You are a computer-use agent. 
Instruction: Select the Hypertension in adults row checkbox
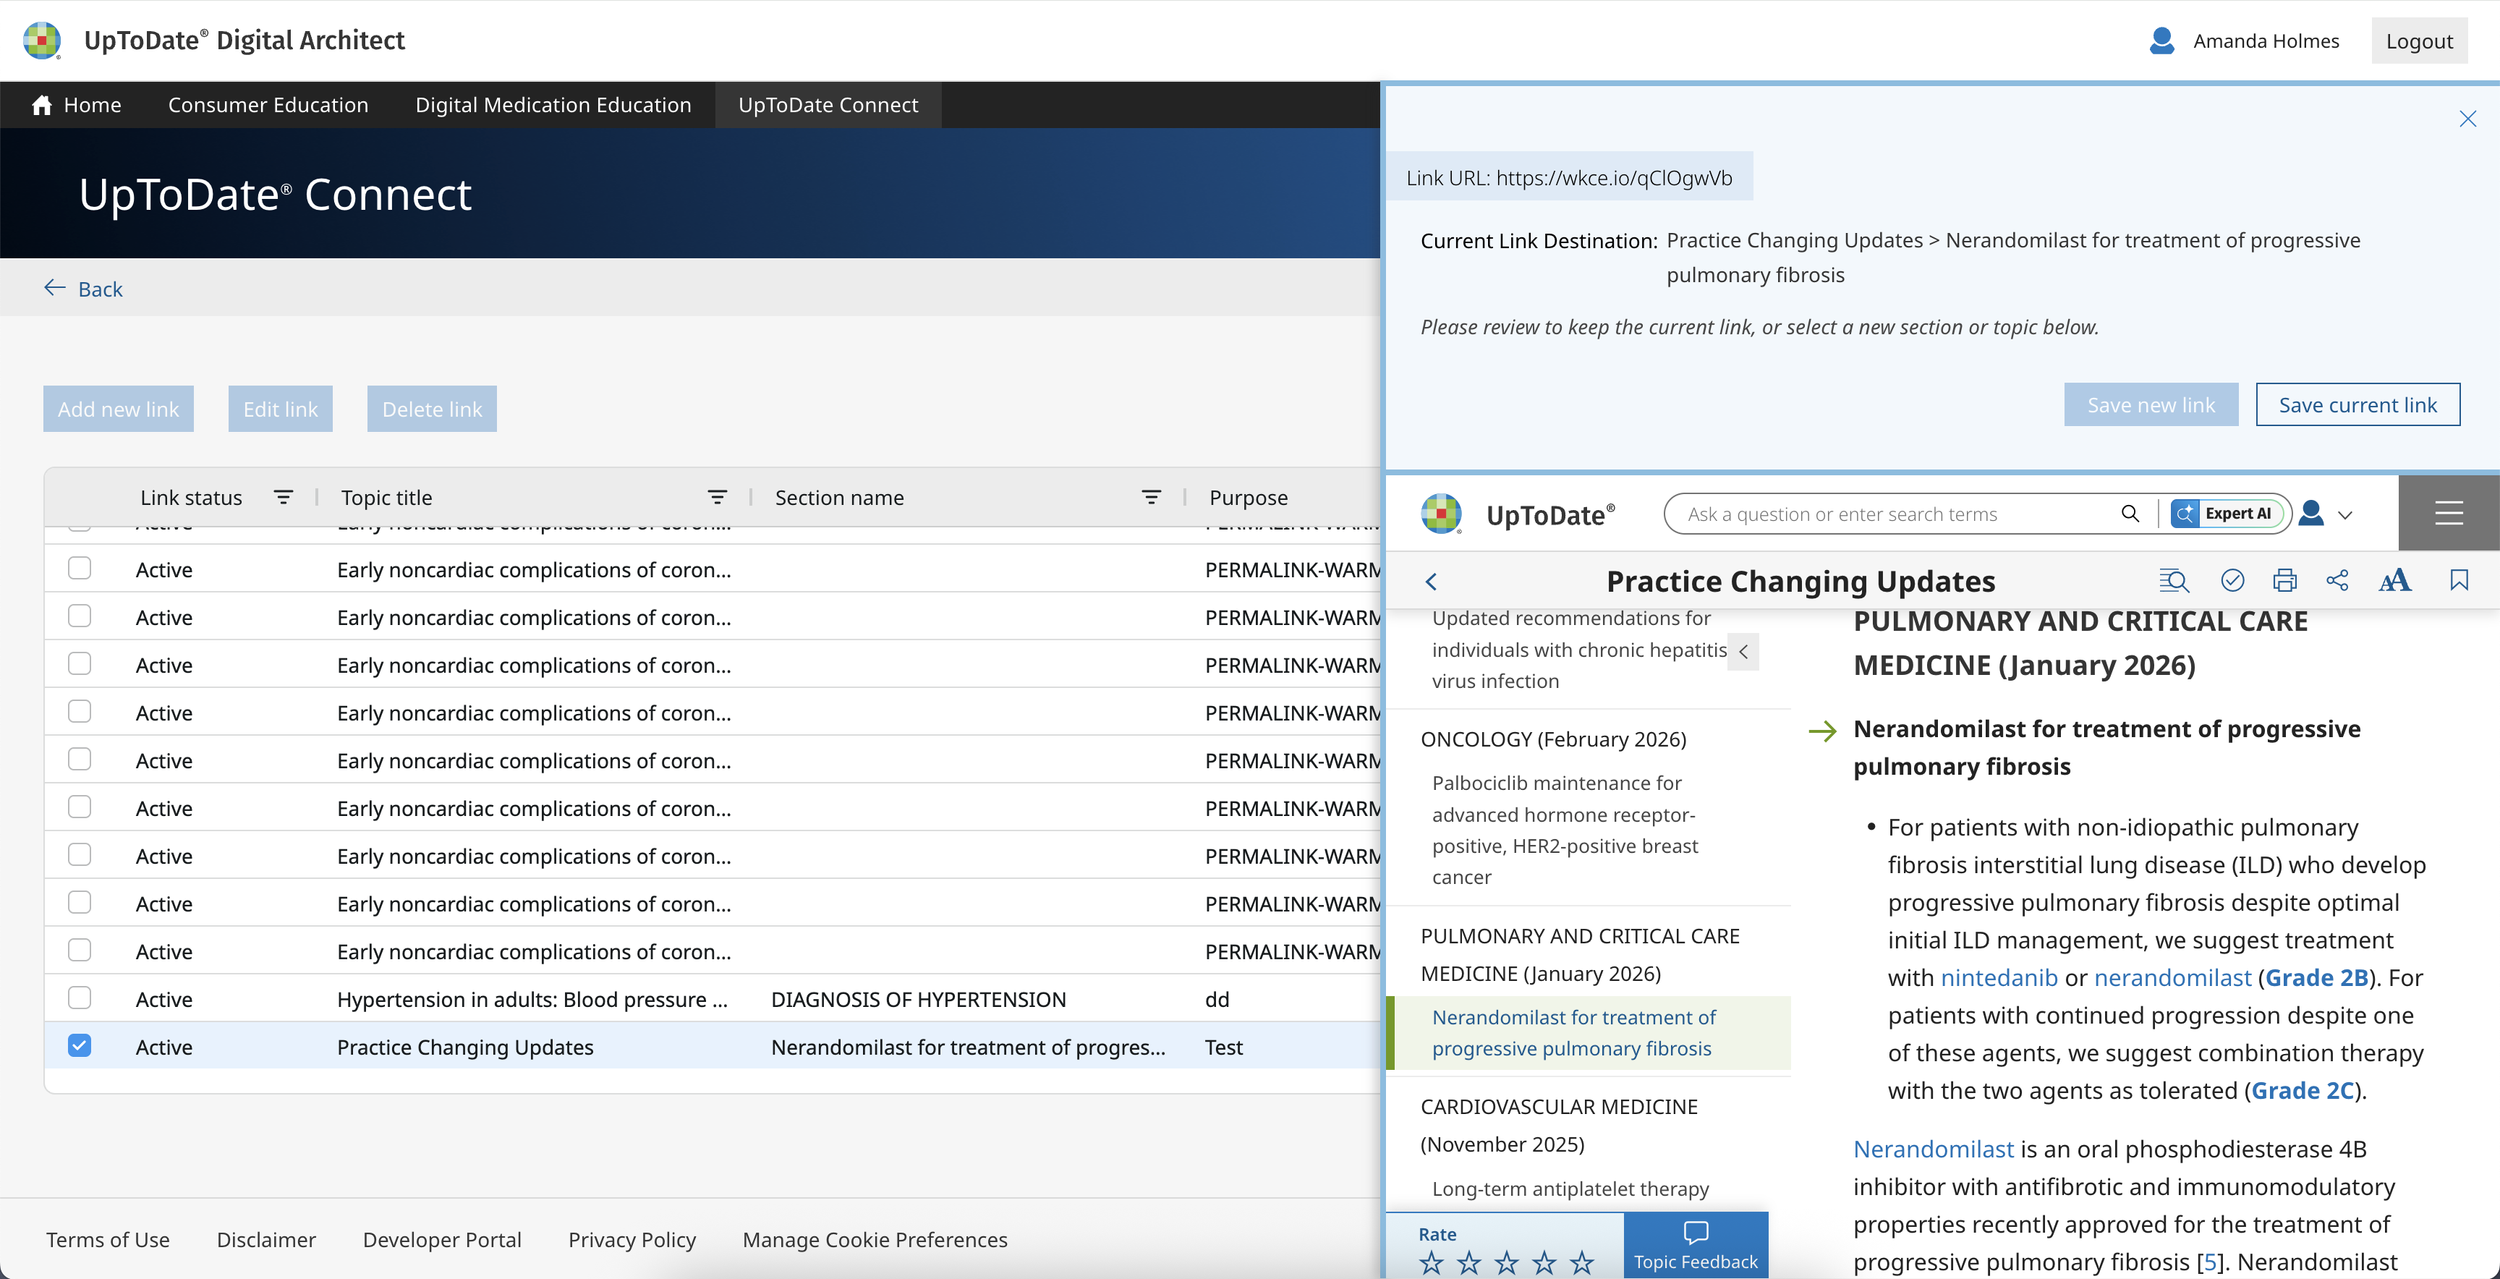[79, 997]
